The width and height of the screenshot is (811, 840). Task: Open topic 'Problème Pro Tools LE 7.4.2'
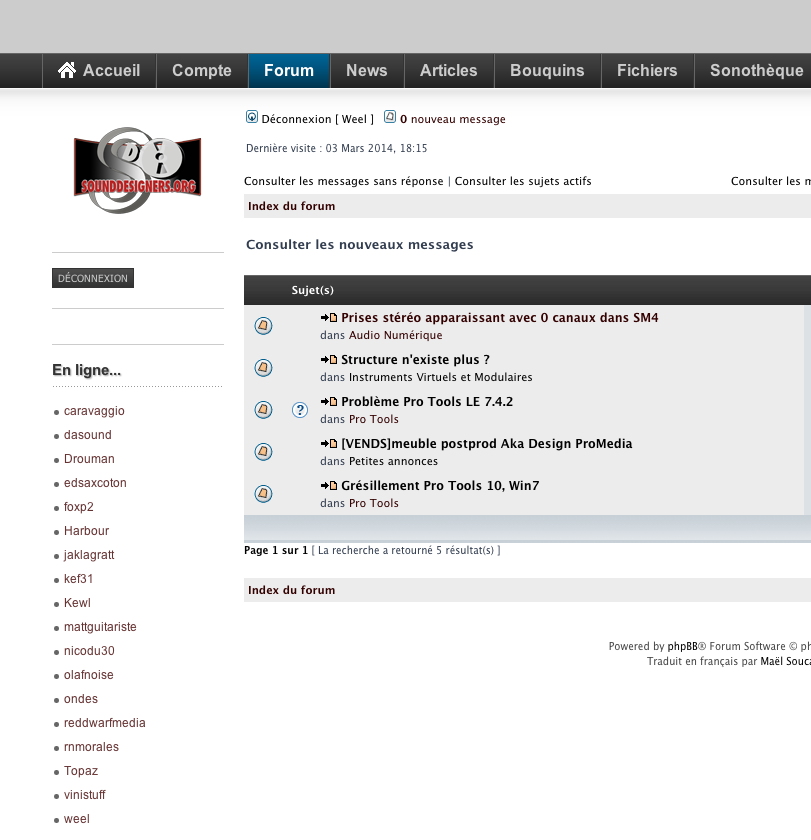[x=427, y=402]
